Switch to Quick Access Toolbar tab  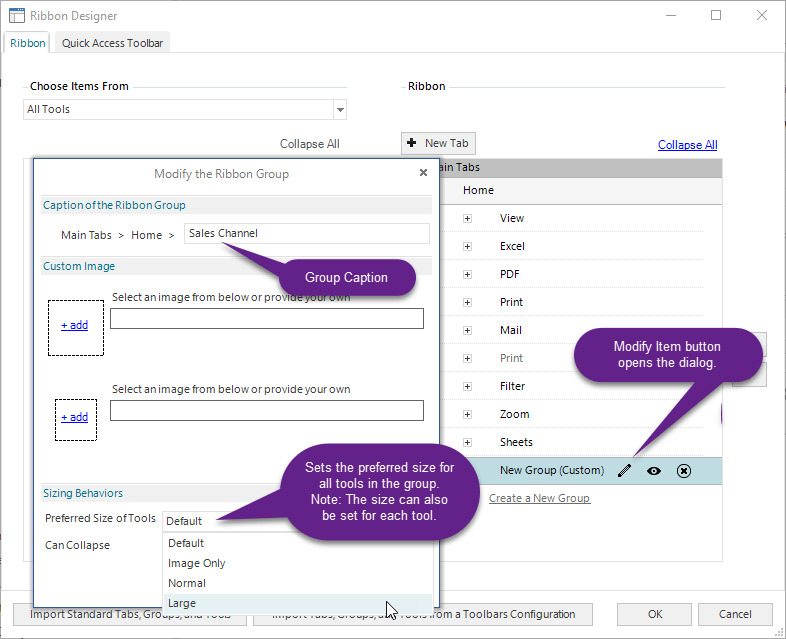[x=112, y=43]
